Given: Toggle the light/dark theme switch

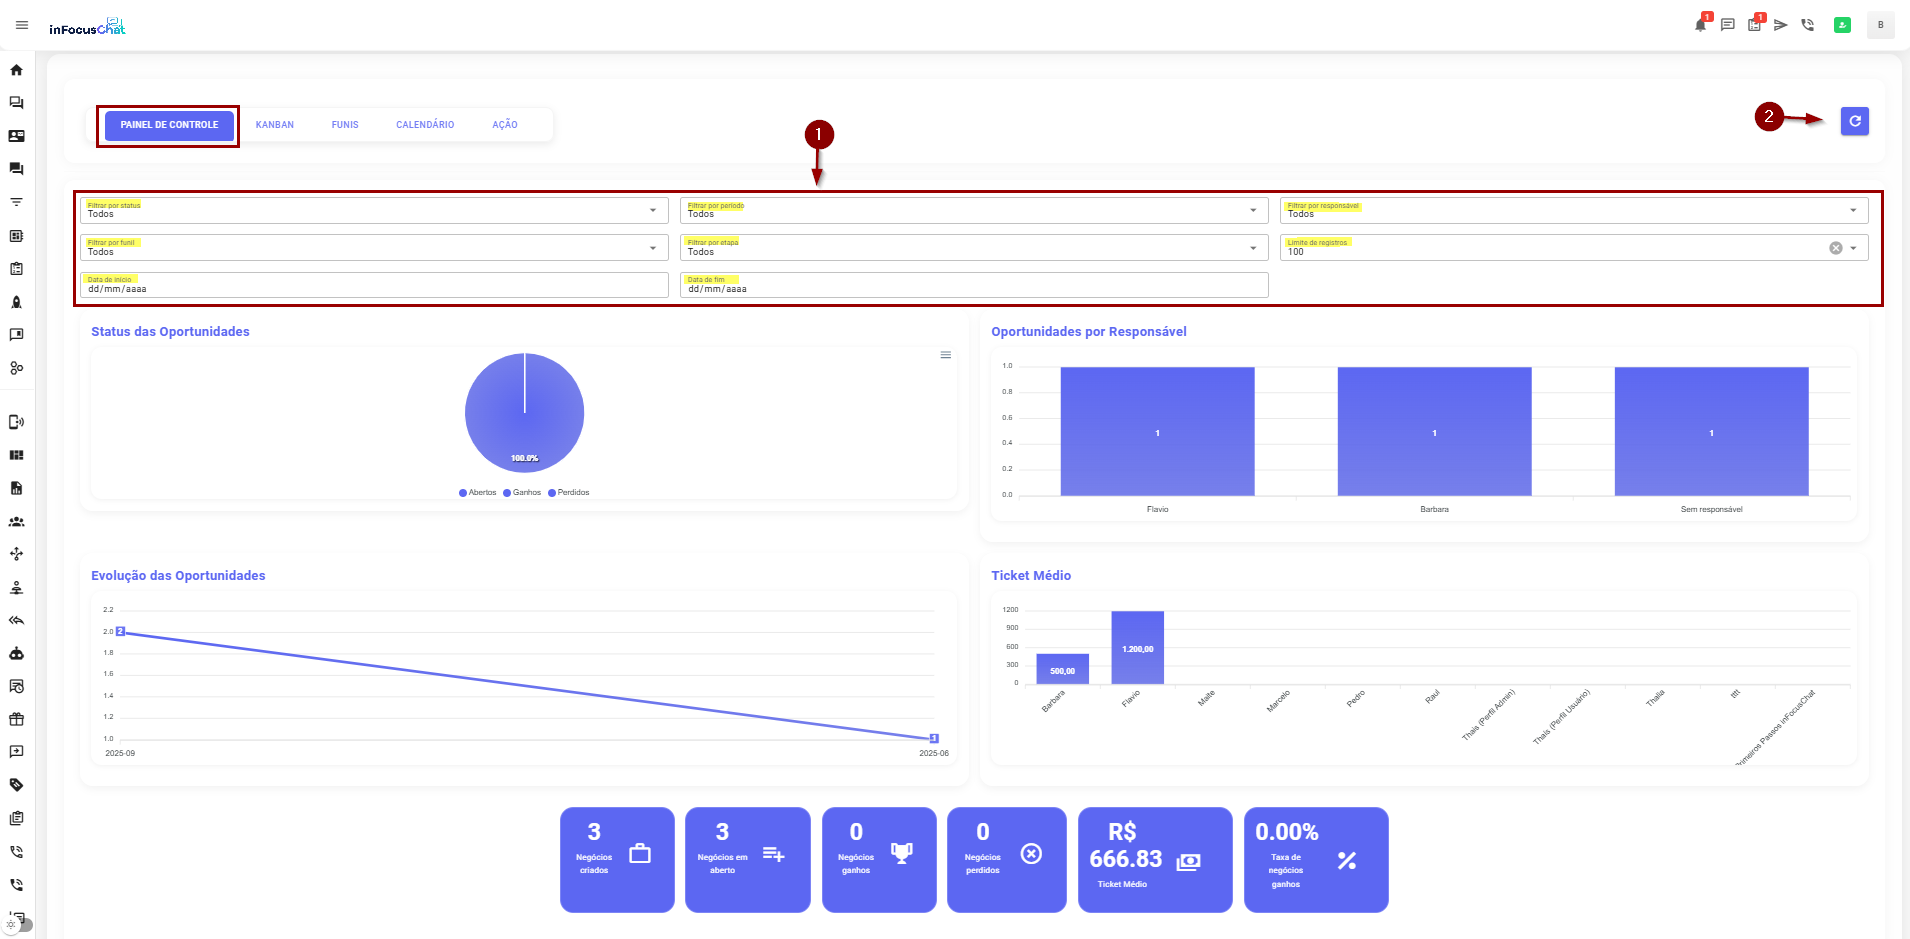Looking at the screenshot, I should pos(18,925).
